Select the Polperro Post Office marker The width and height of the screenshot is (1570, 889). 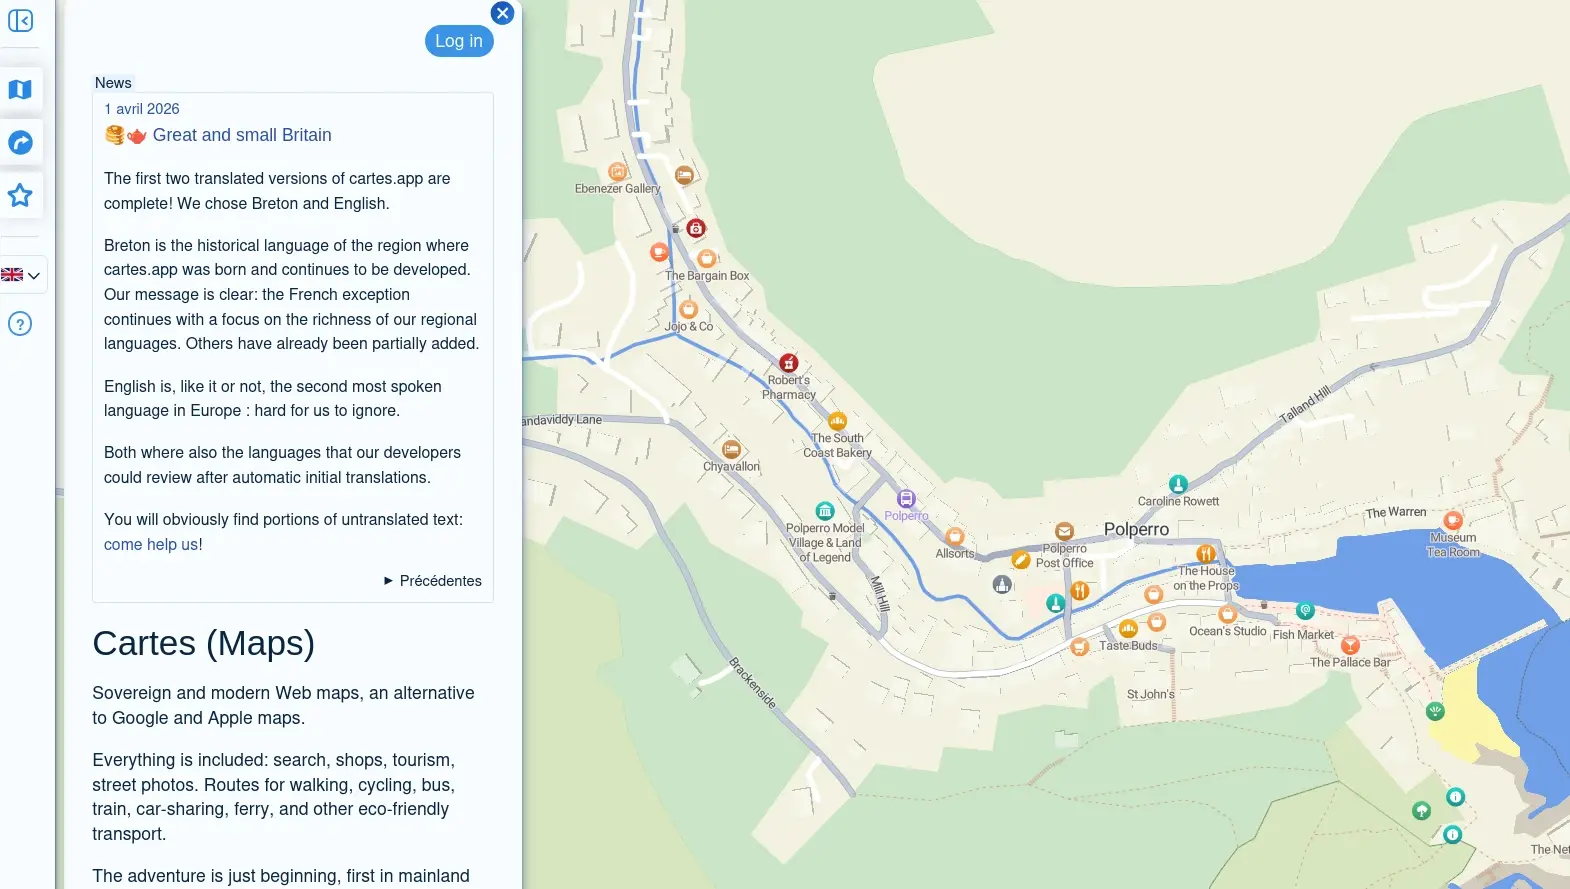click(1065, 531)
